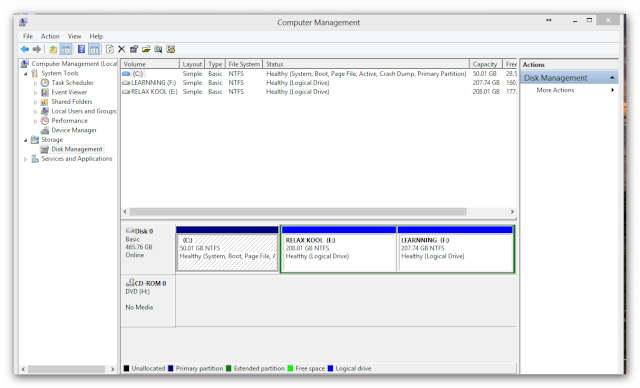
Task: Open the File menu
Action: point(28,36)
